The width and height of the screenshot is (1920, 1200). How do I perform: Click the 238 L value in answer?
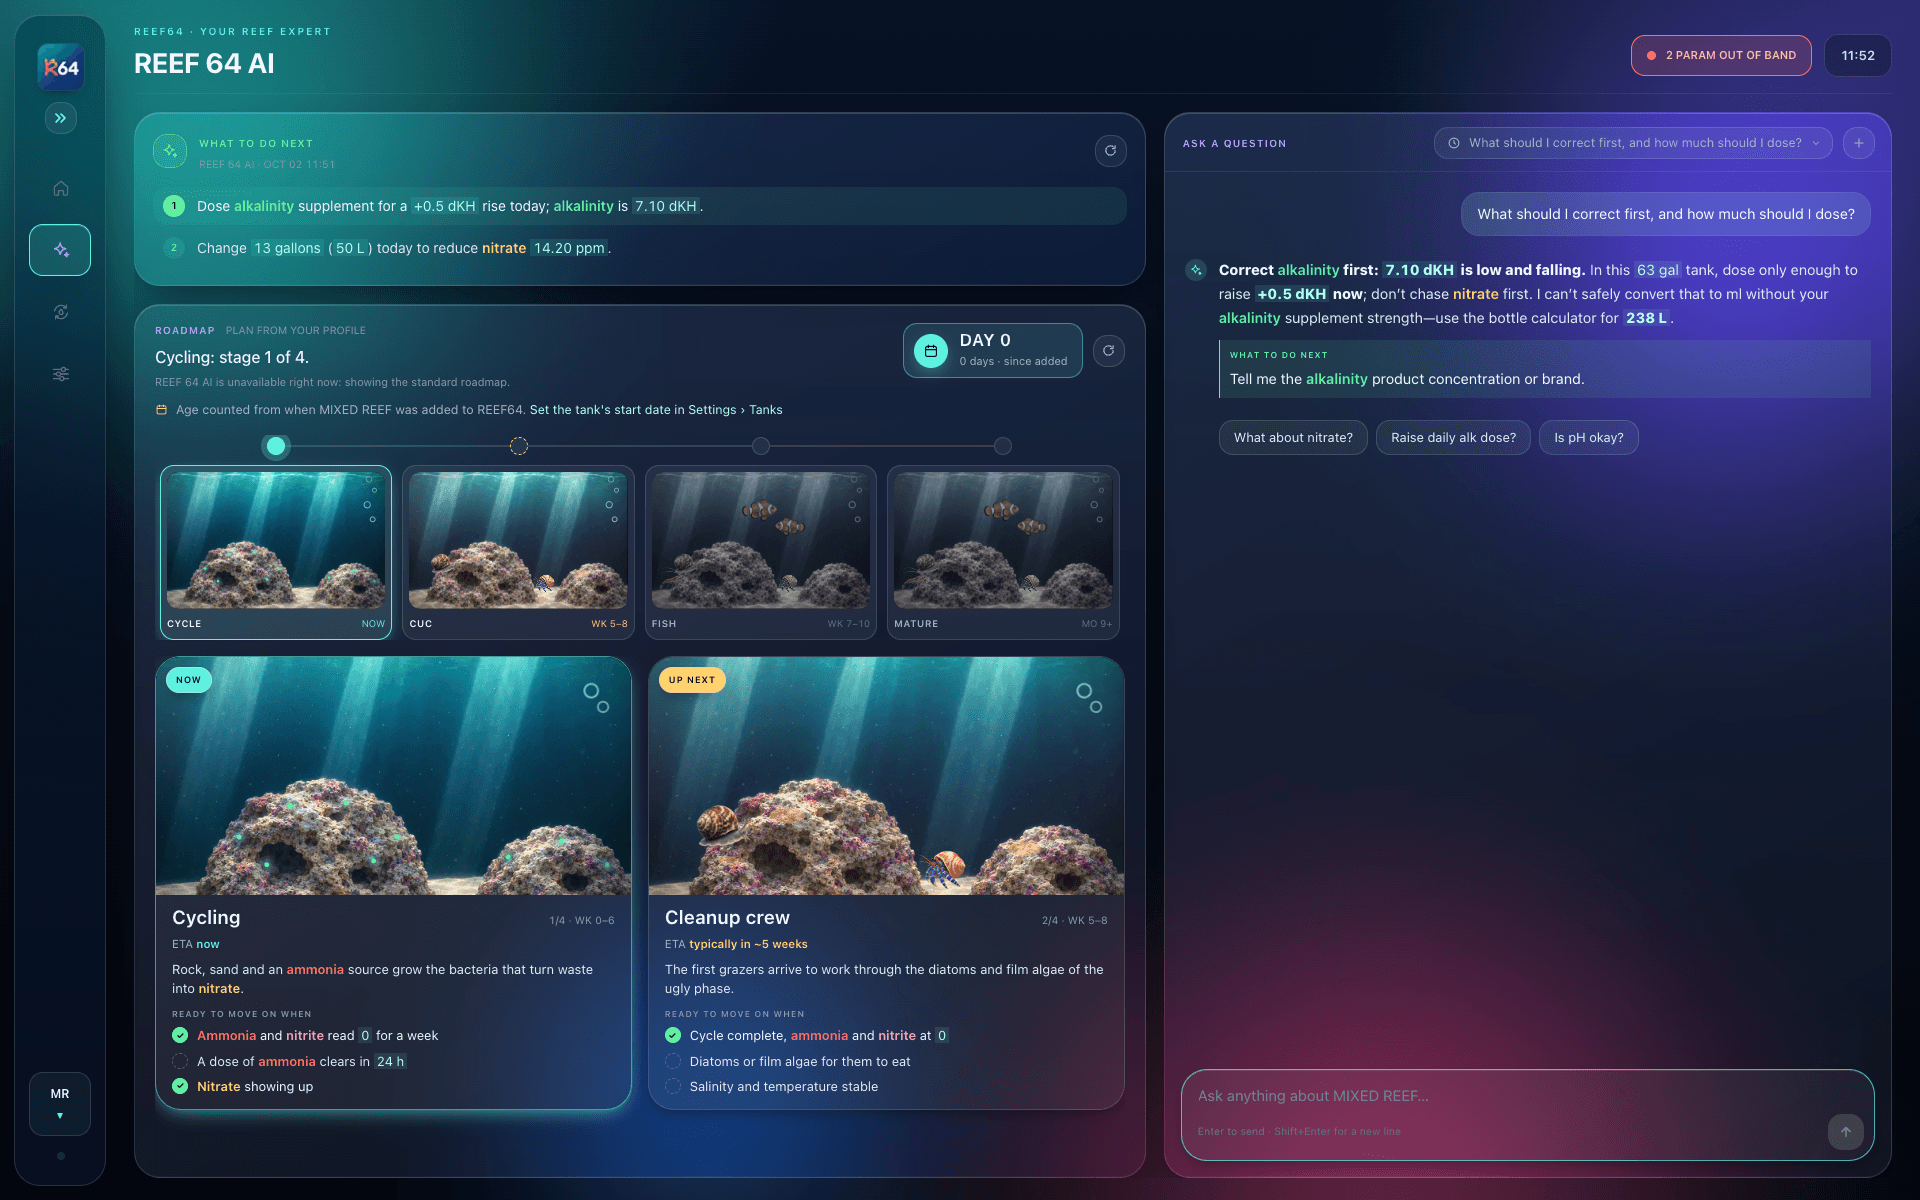tap(1646, 318)
